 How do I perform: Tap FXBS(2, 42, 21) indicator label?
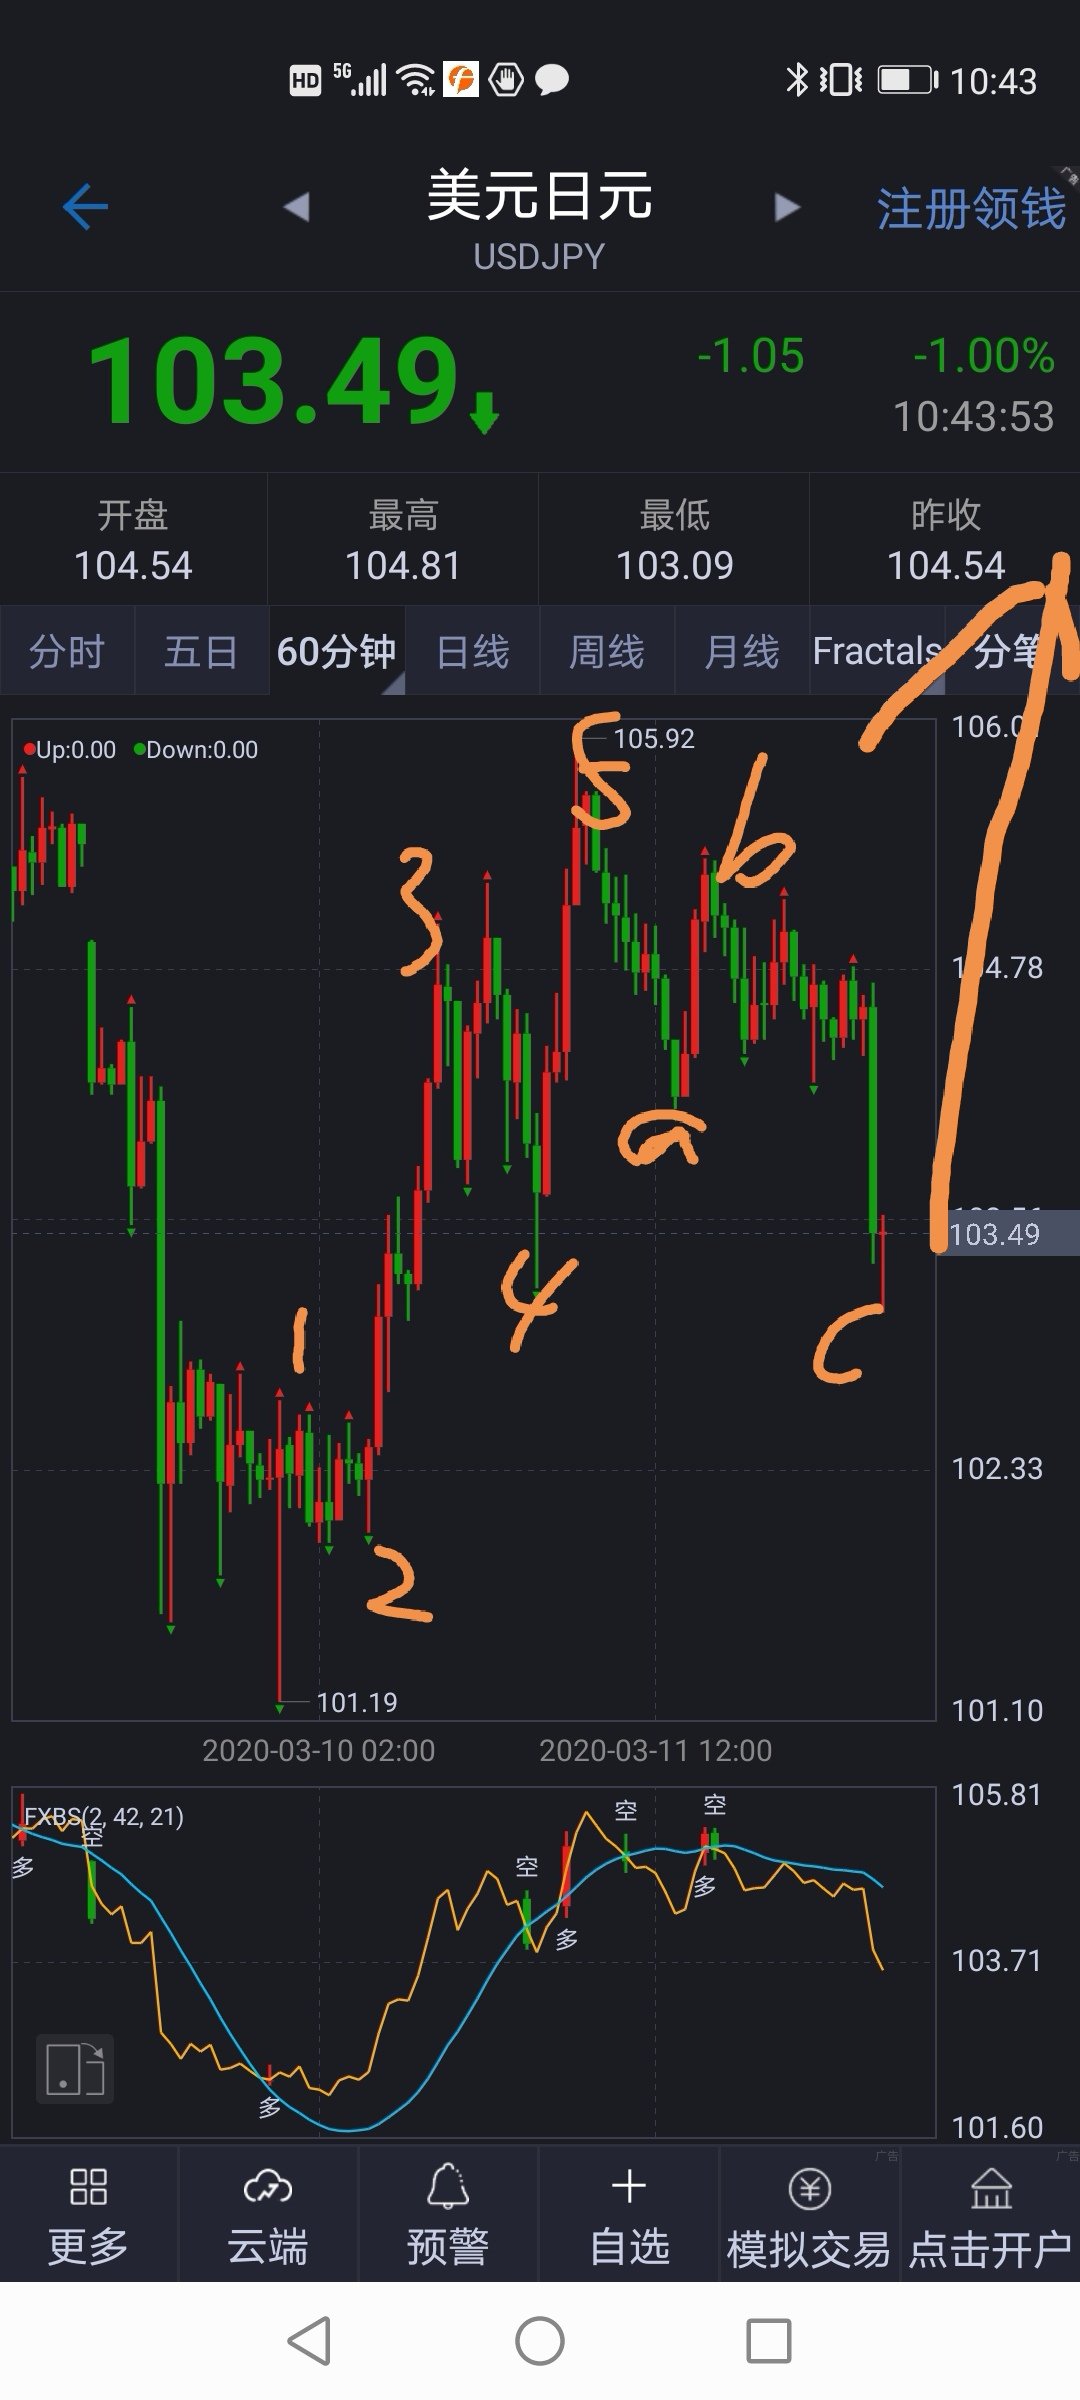pyautogui.click(x=104, y=1816)
